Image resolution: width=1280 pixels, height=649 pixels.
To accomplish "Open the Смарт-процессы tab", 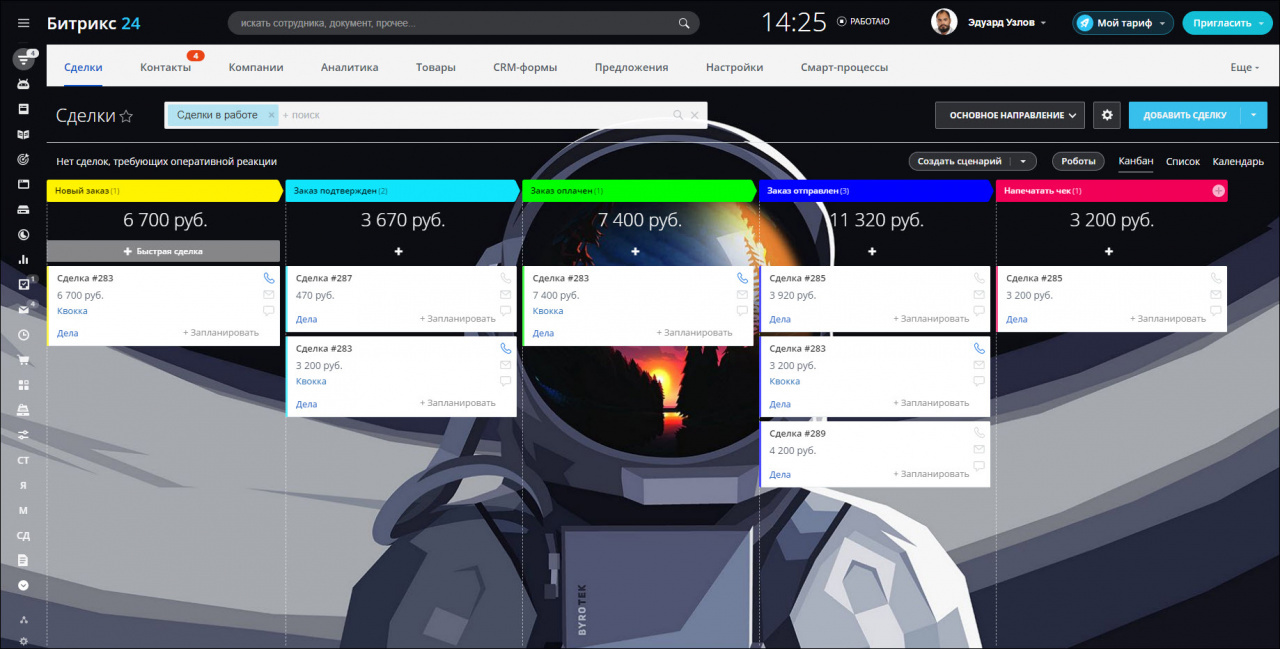I will pos(844,67).
